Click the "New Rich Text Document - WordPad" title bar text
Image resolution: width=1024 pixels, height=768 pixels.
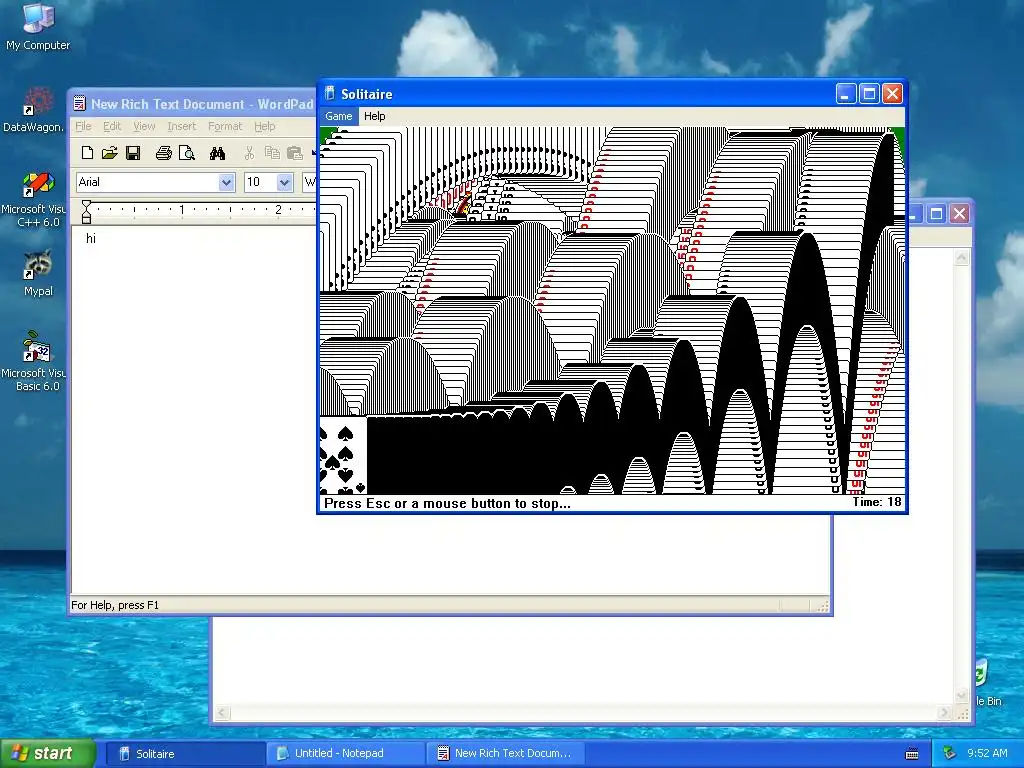(x=202, y=104)
